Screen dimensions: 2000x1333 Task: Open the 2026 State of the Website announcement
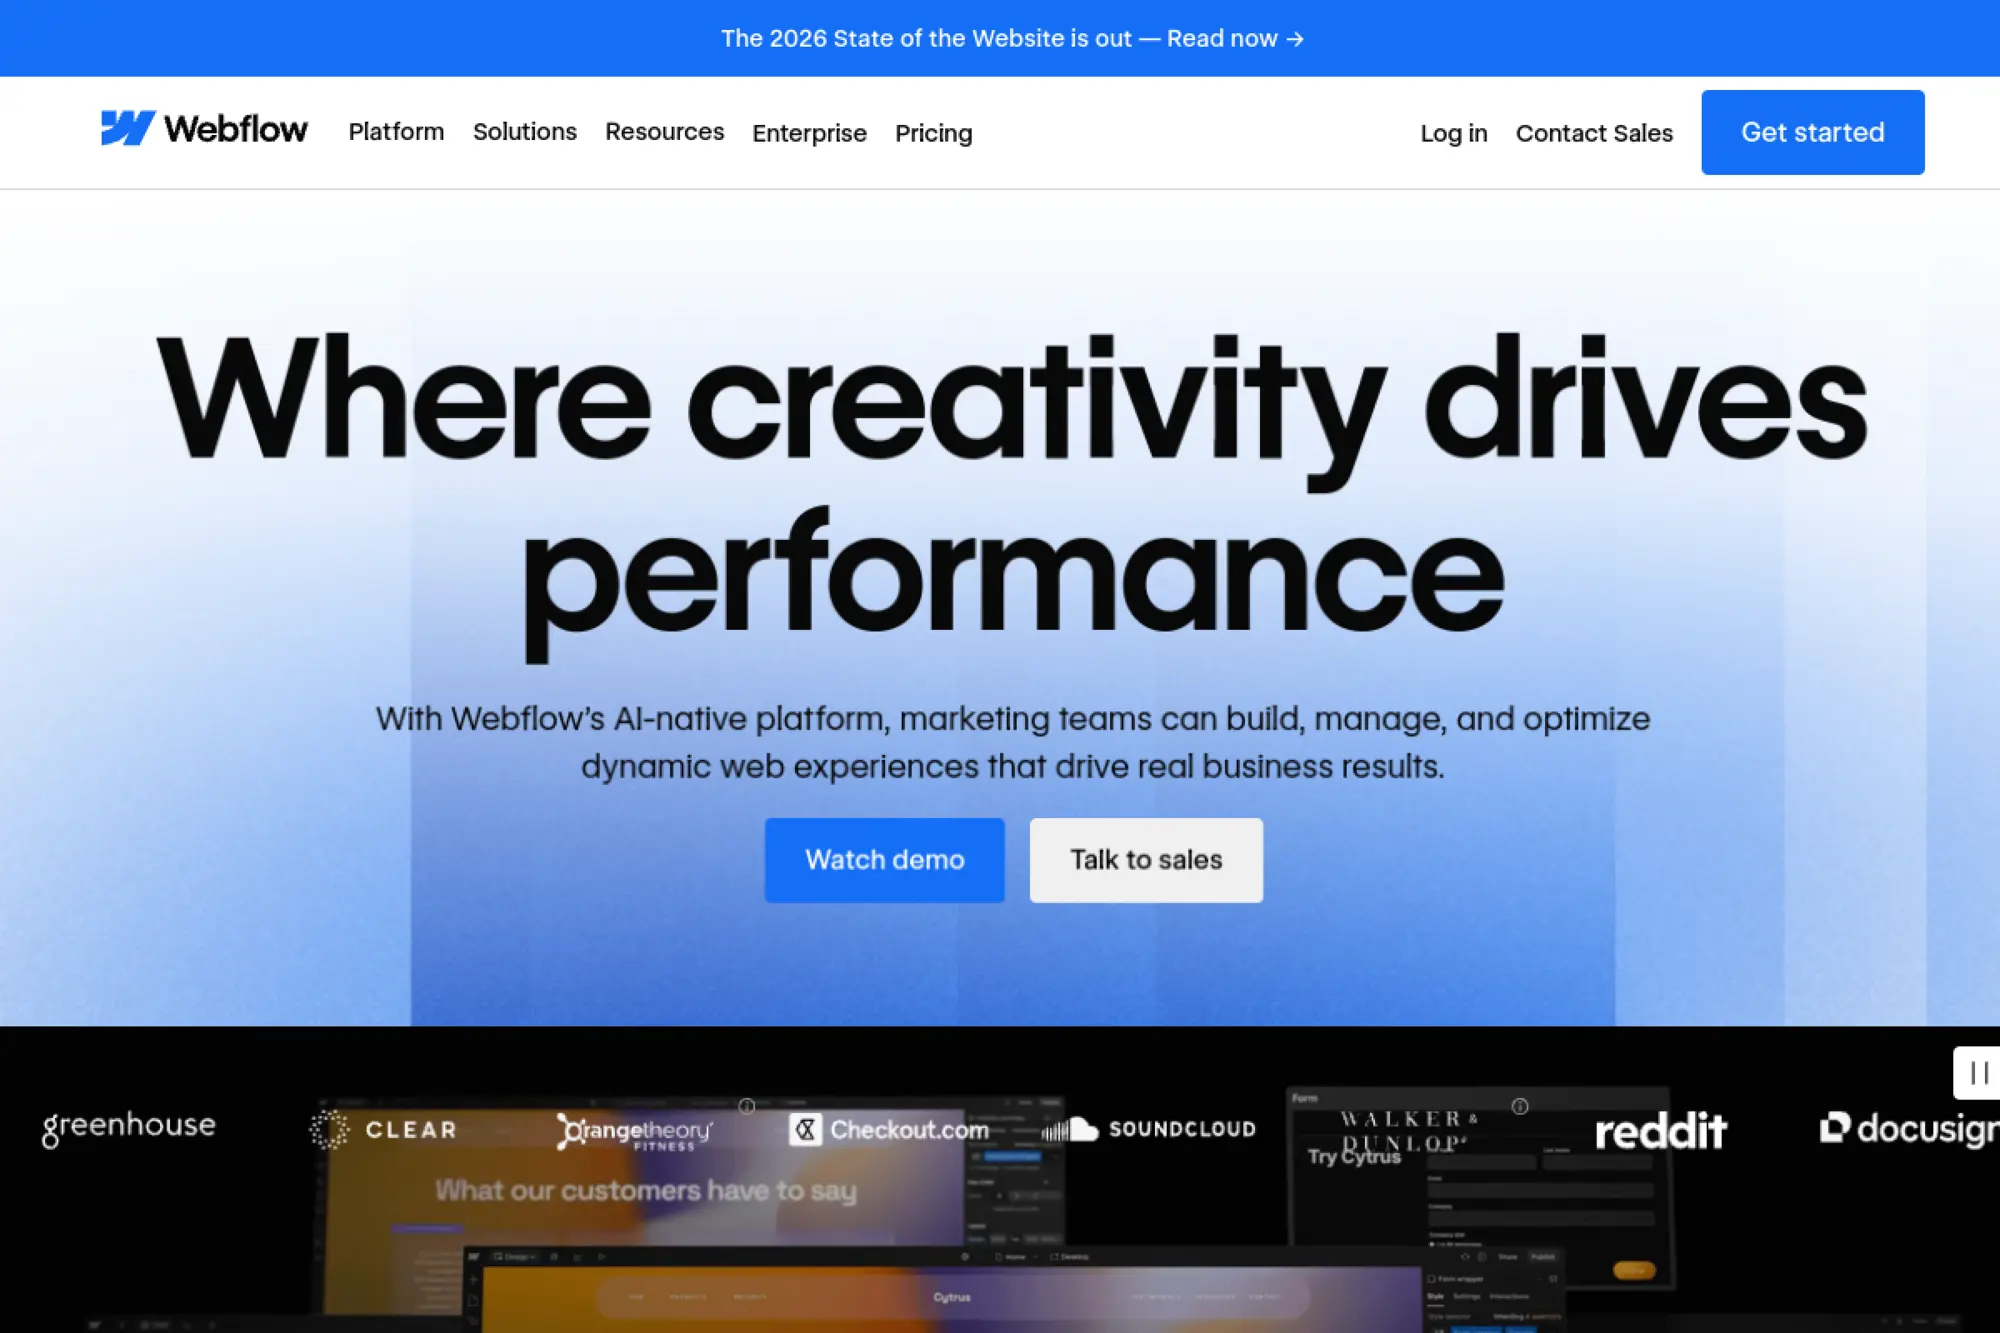click(x=1012, y=38)
